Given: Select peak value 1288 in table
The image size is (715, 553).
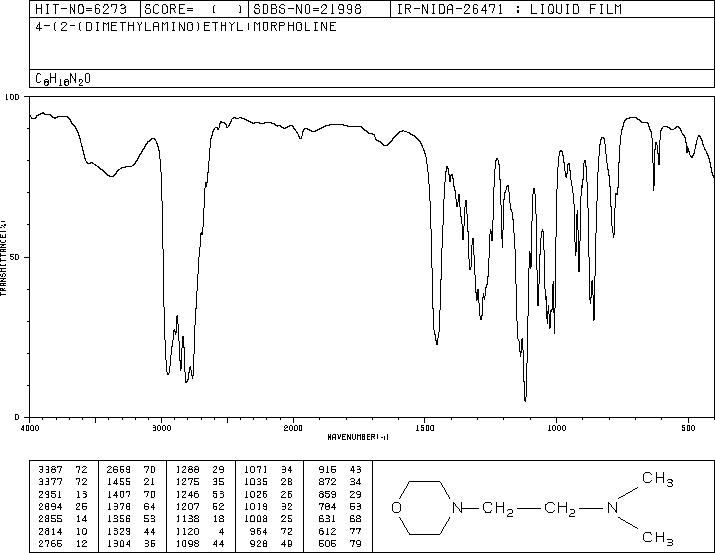Looking at the screenshot, I should pyautogui.click(x=187, y=470).
